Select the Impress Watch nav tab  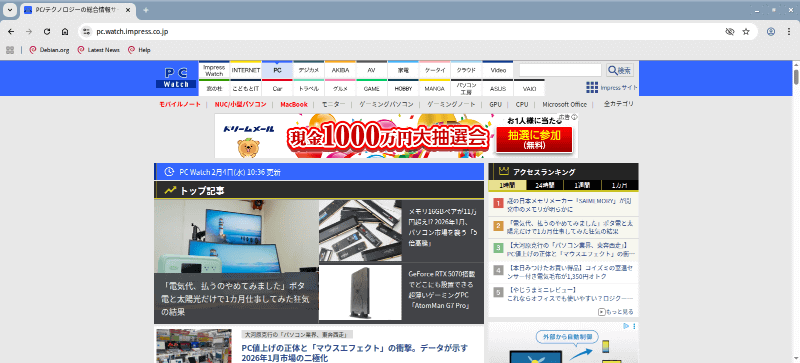(x=214, y=70)
